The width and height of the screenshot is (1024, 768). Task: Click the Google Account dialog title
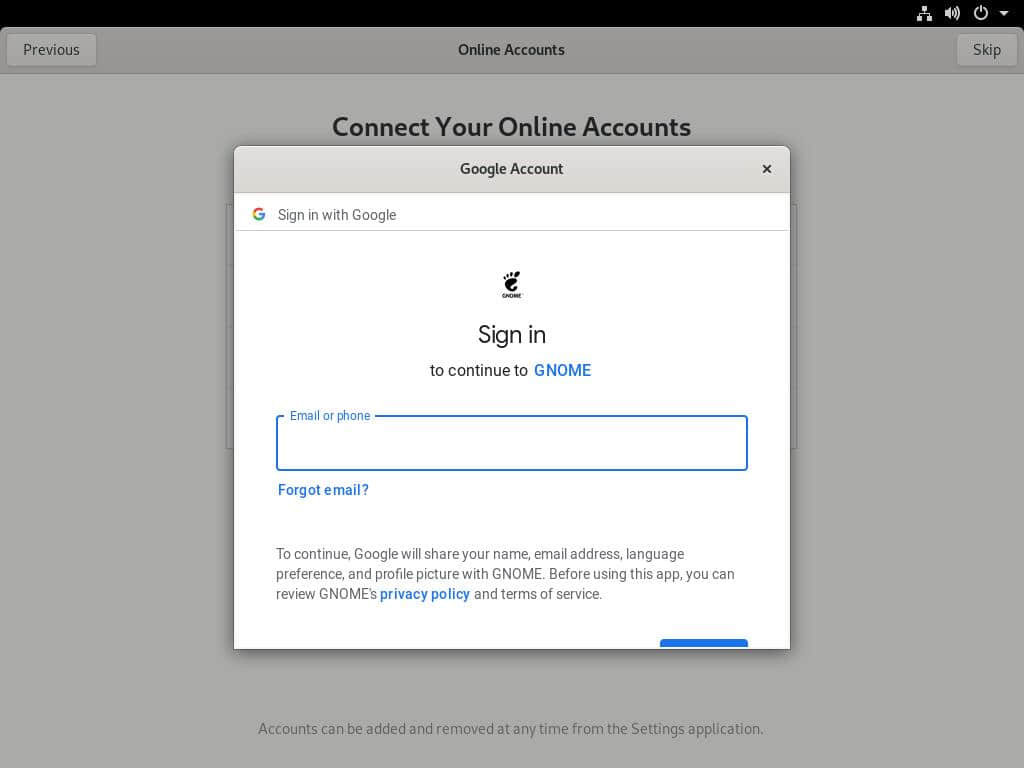[x=511, y=169]
